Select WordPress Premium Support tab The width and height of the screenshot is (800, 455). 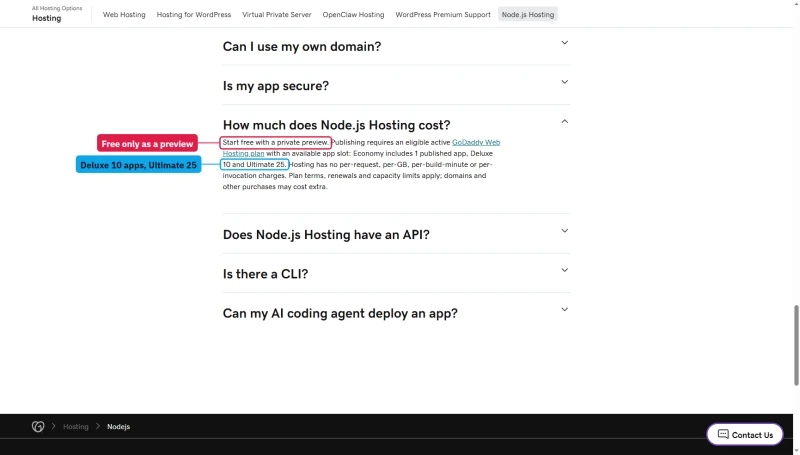(443, 15)
